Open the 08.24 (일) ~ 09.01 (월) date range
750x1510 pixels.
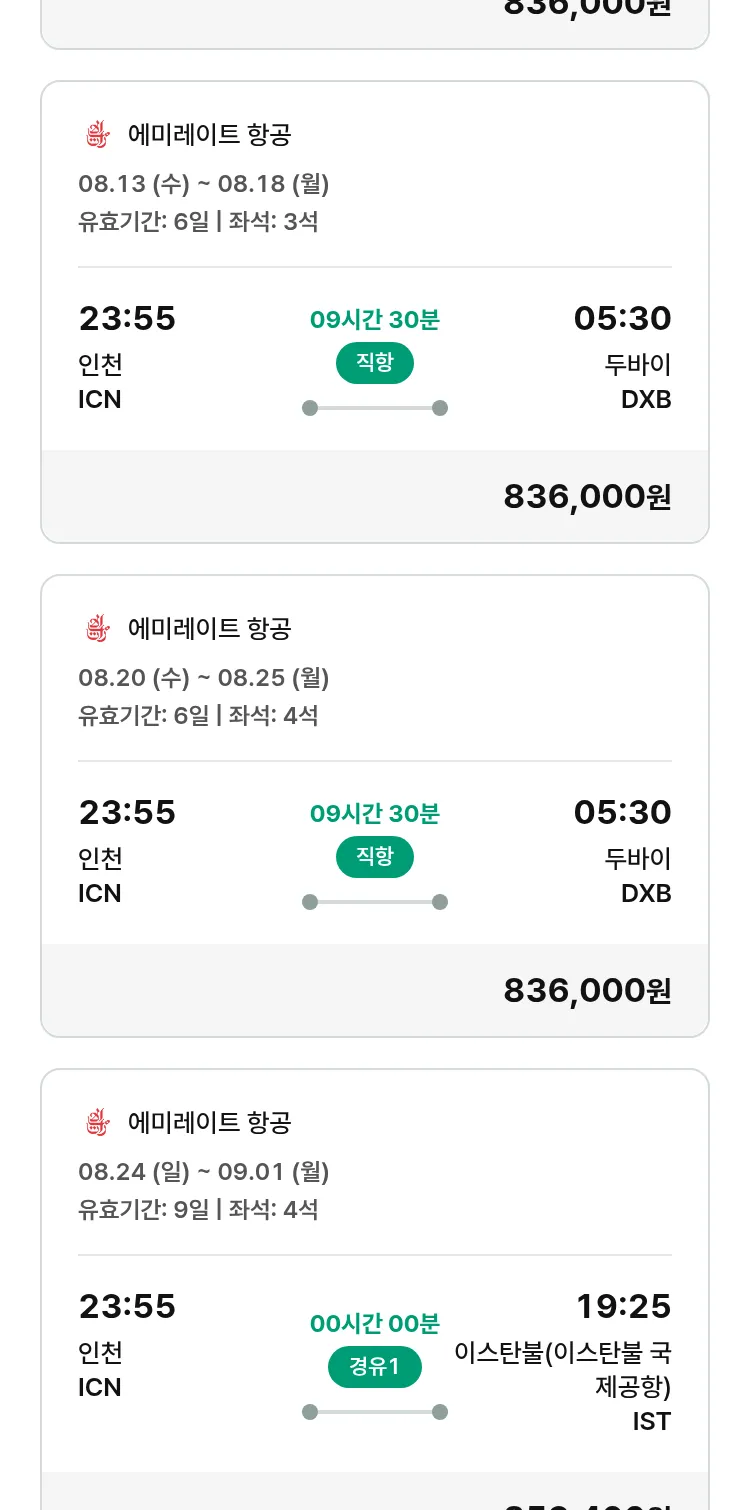click(x=204, y=1172)
